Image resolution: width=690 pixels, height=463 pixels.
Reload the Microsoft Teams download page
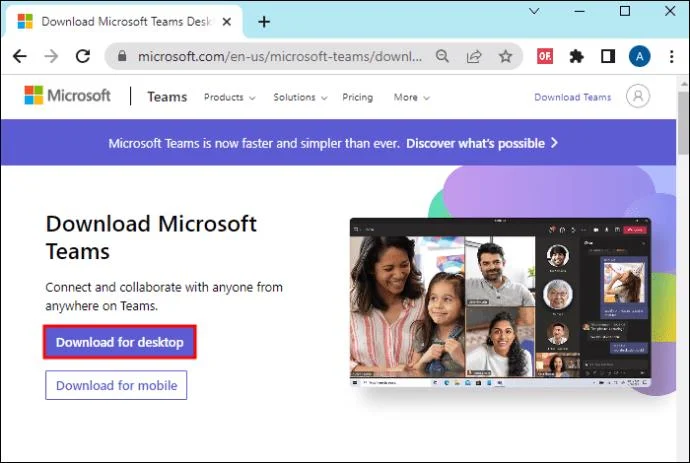pyautogui.click(x=83, y=56)
